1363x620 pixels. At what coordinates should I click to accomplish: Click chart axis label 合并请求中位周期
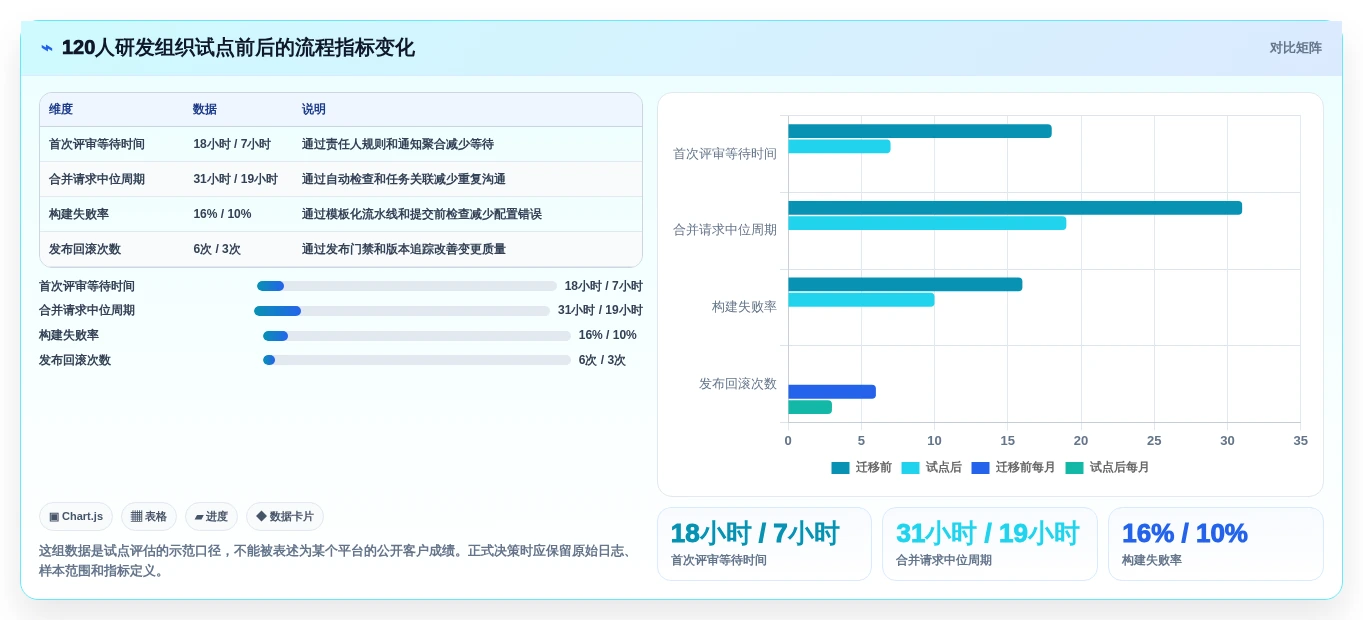(725, 230)
